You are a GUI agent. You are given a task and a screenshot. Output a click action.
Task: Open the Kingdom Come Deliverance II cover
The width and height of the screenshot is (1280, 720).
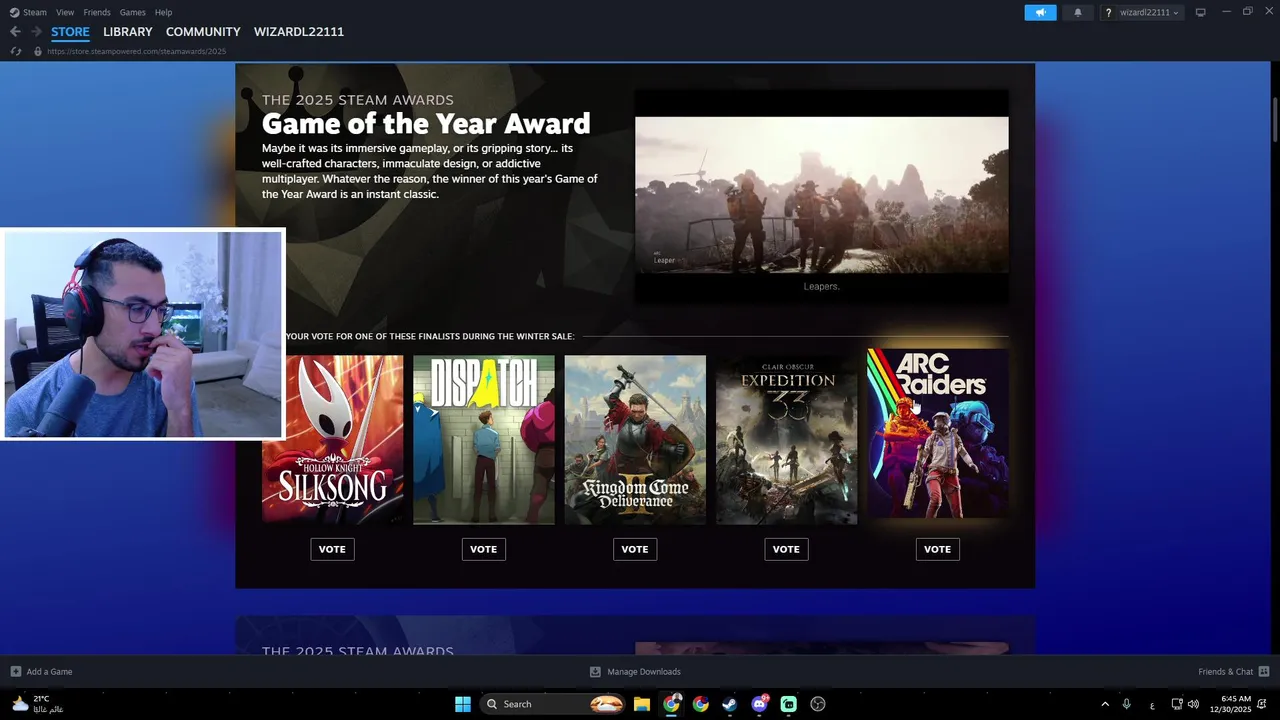[635, 439]
